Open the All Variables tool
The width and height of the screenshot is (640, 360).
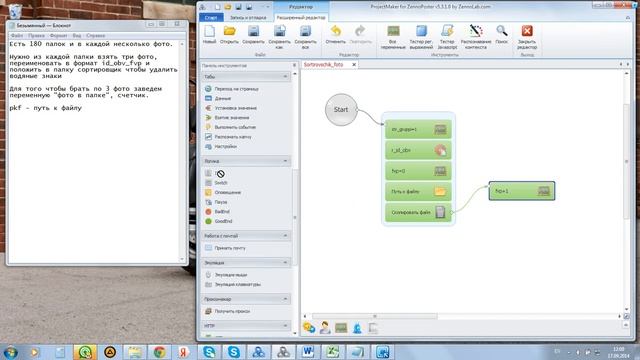[x=393, y=37]
